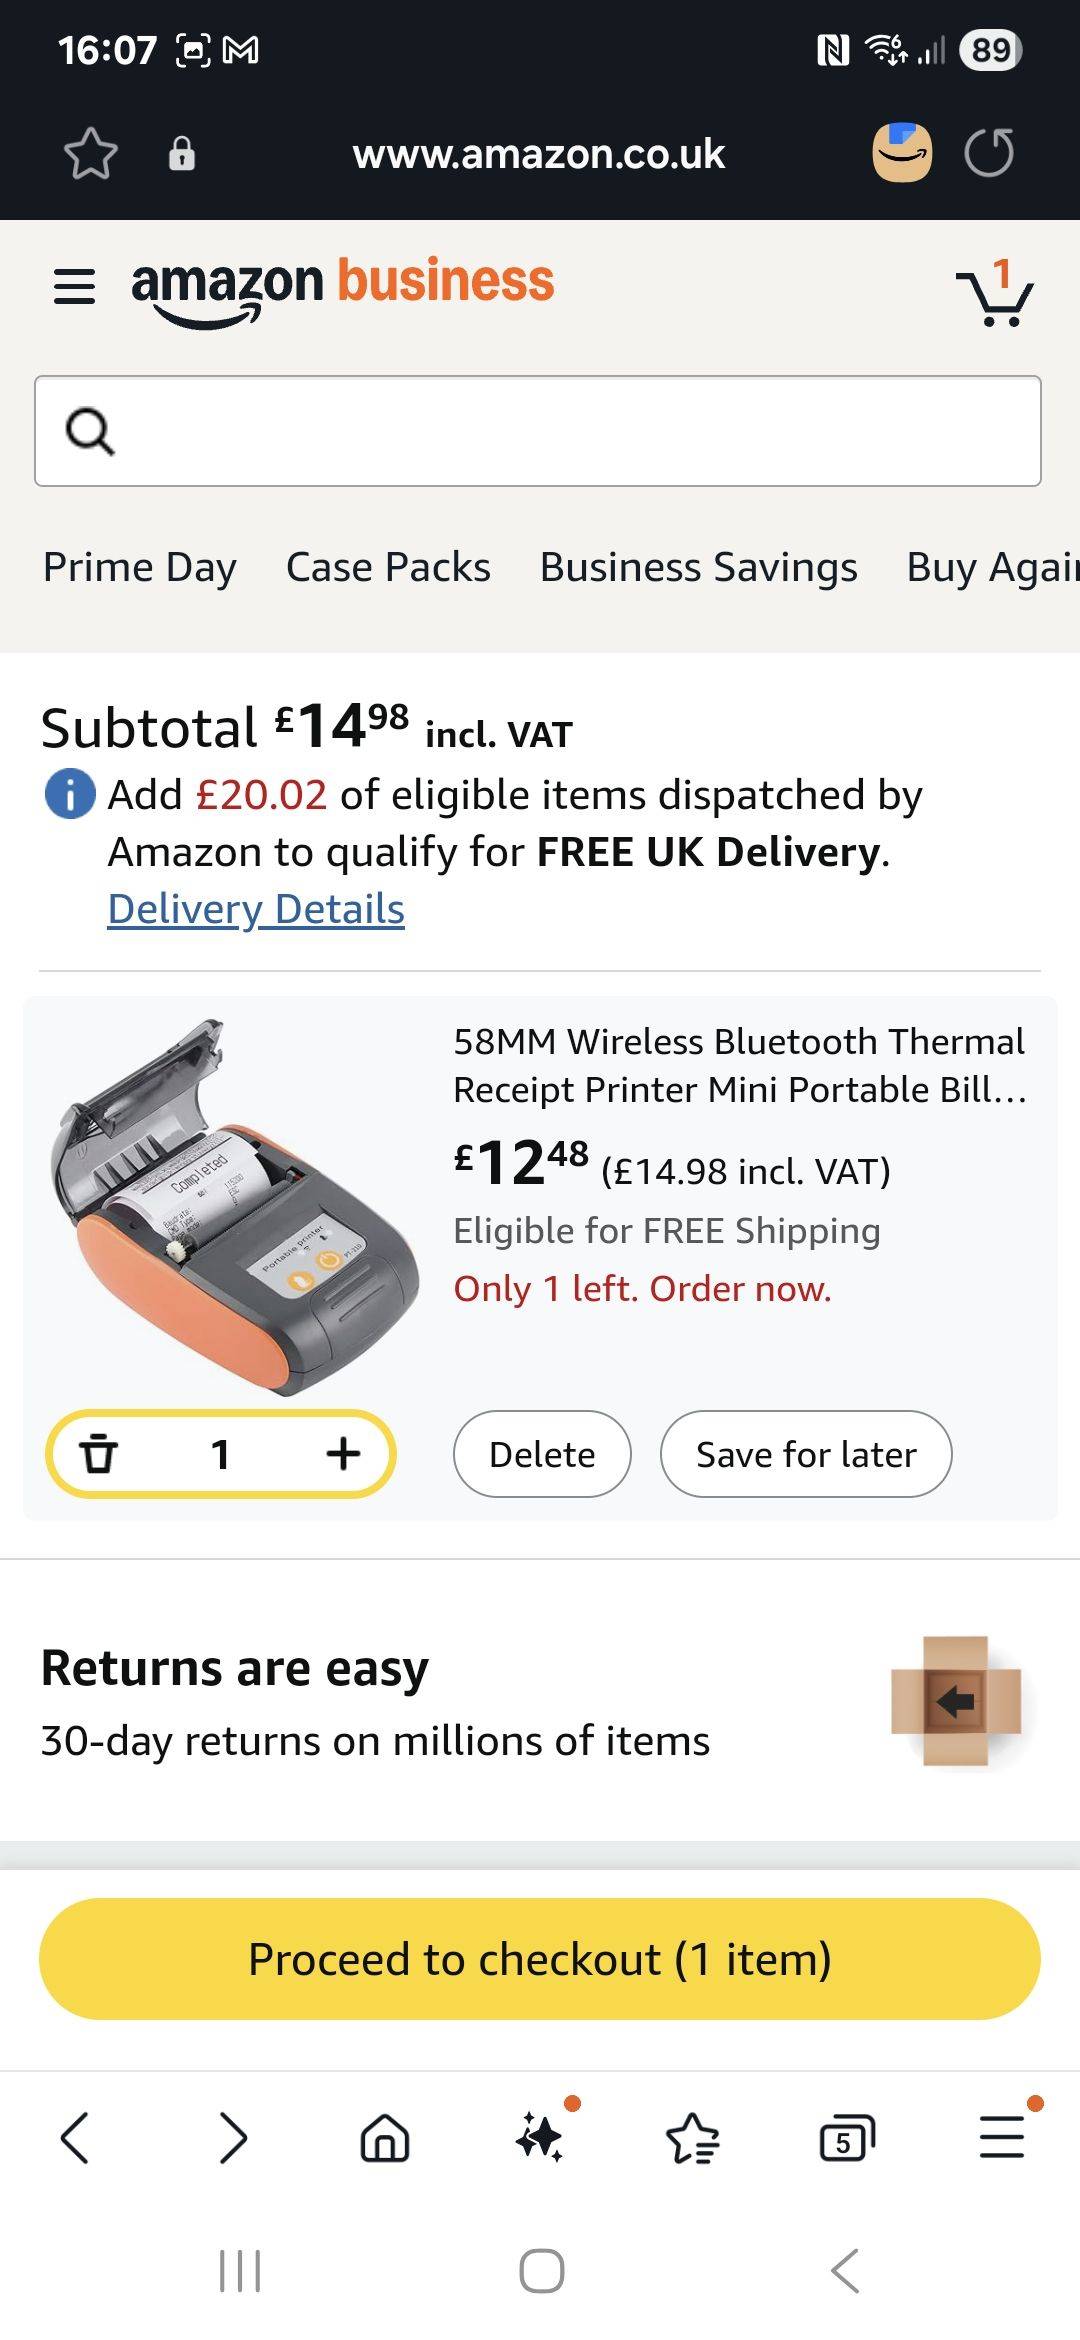Viewport: 1080px width, 2340px height.
Task: Select the Prime Day tab
Action: tap(140, 567)
